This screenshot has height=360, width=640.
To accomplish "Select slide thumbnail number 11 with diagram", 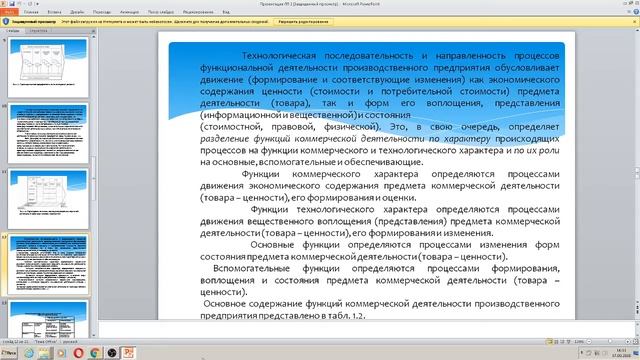I will click(x=48, y=199).
